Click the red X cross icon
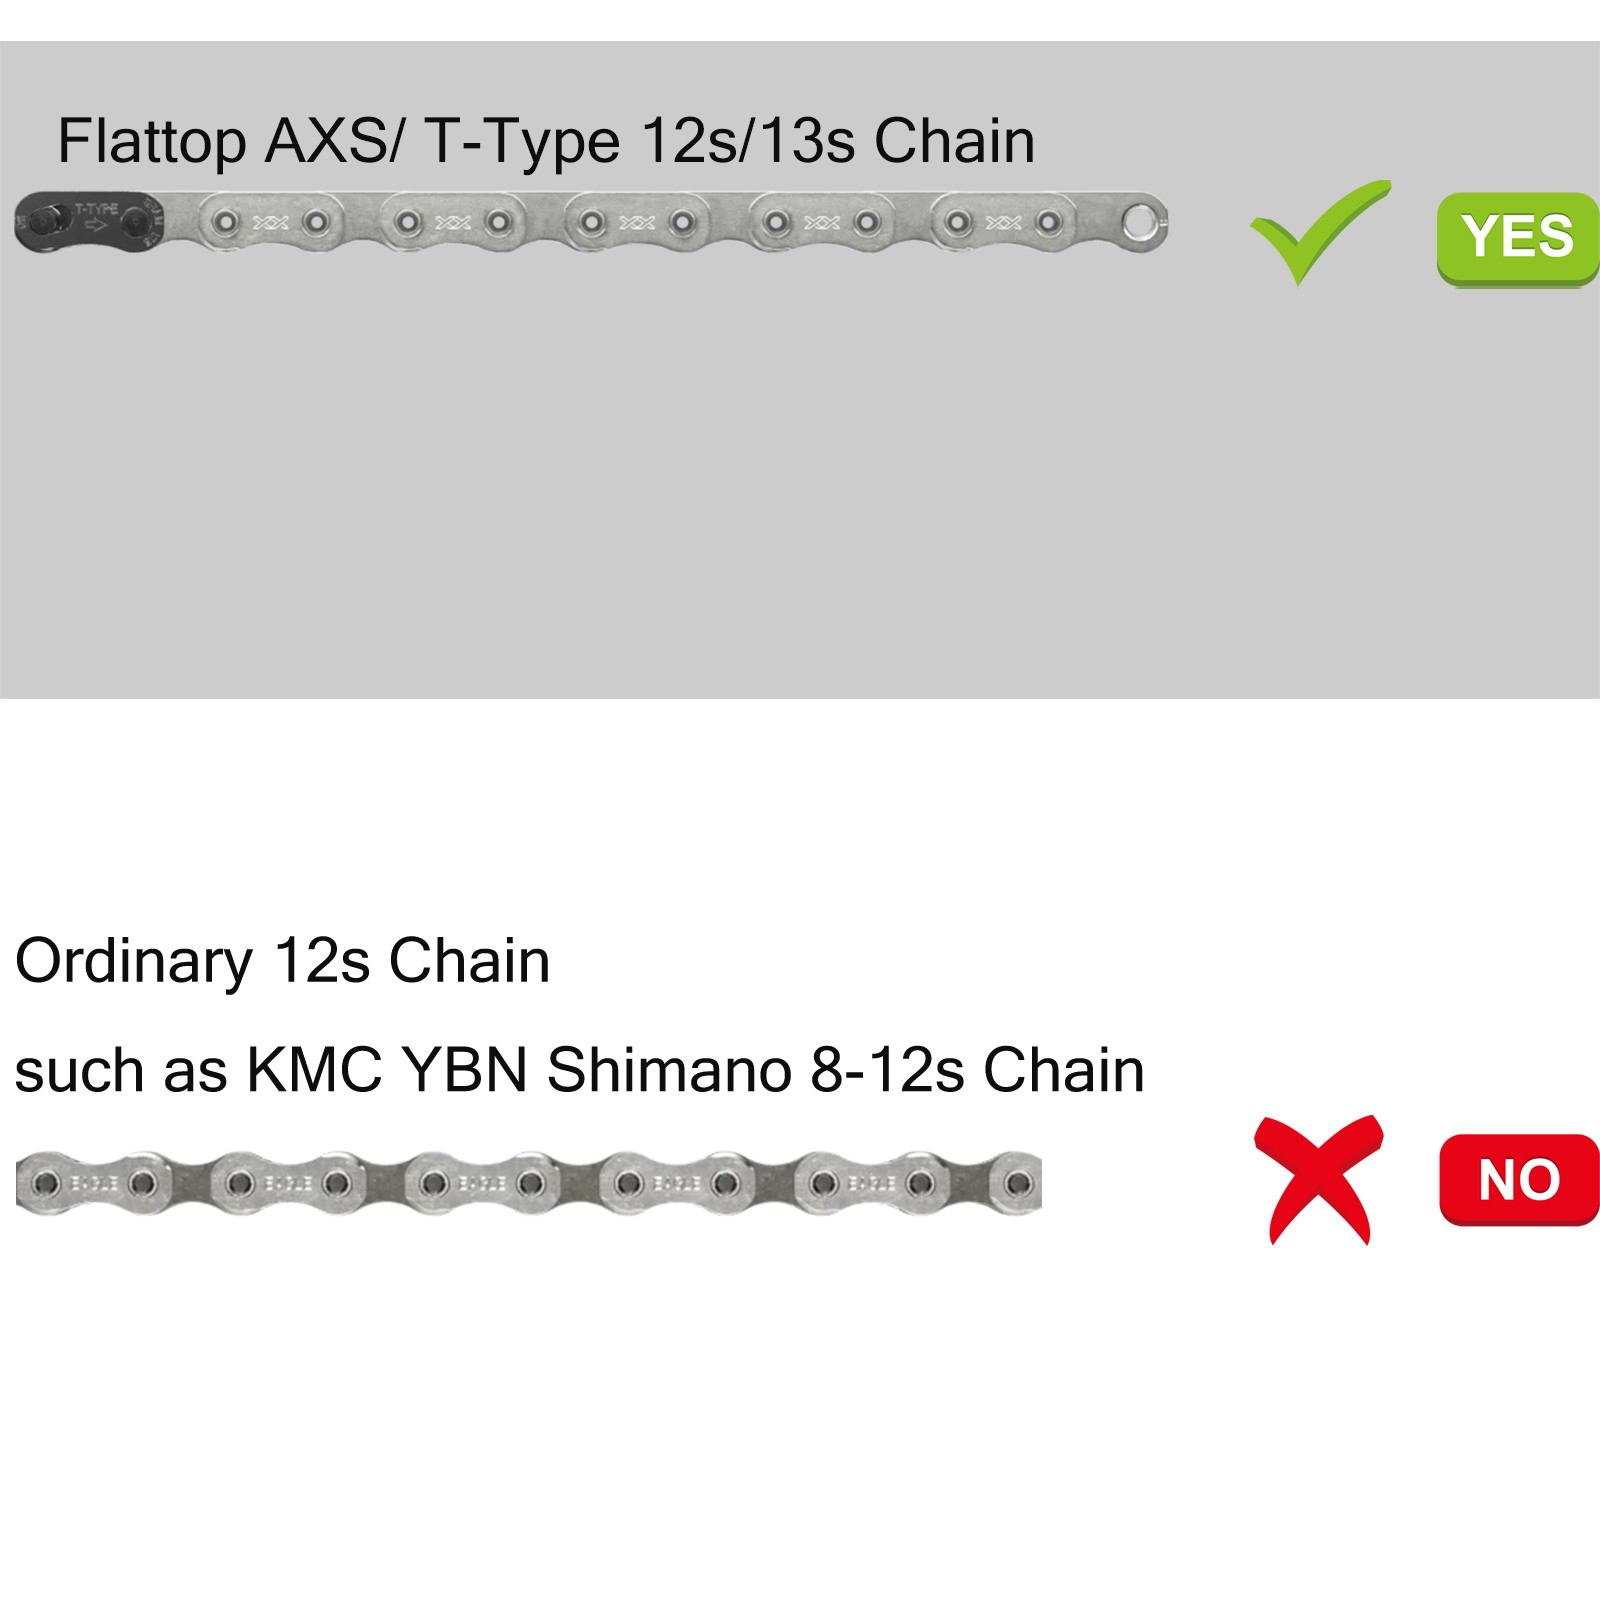 pyautogui.click(x=1318, y=1180)
